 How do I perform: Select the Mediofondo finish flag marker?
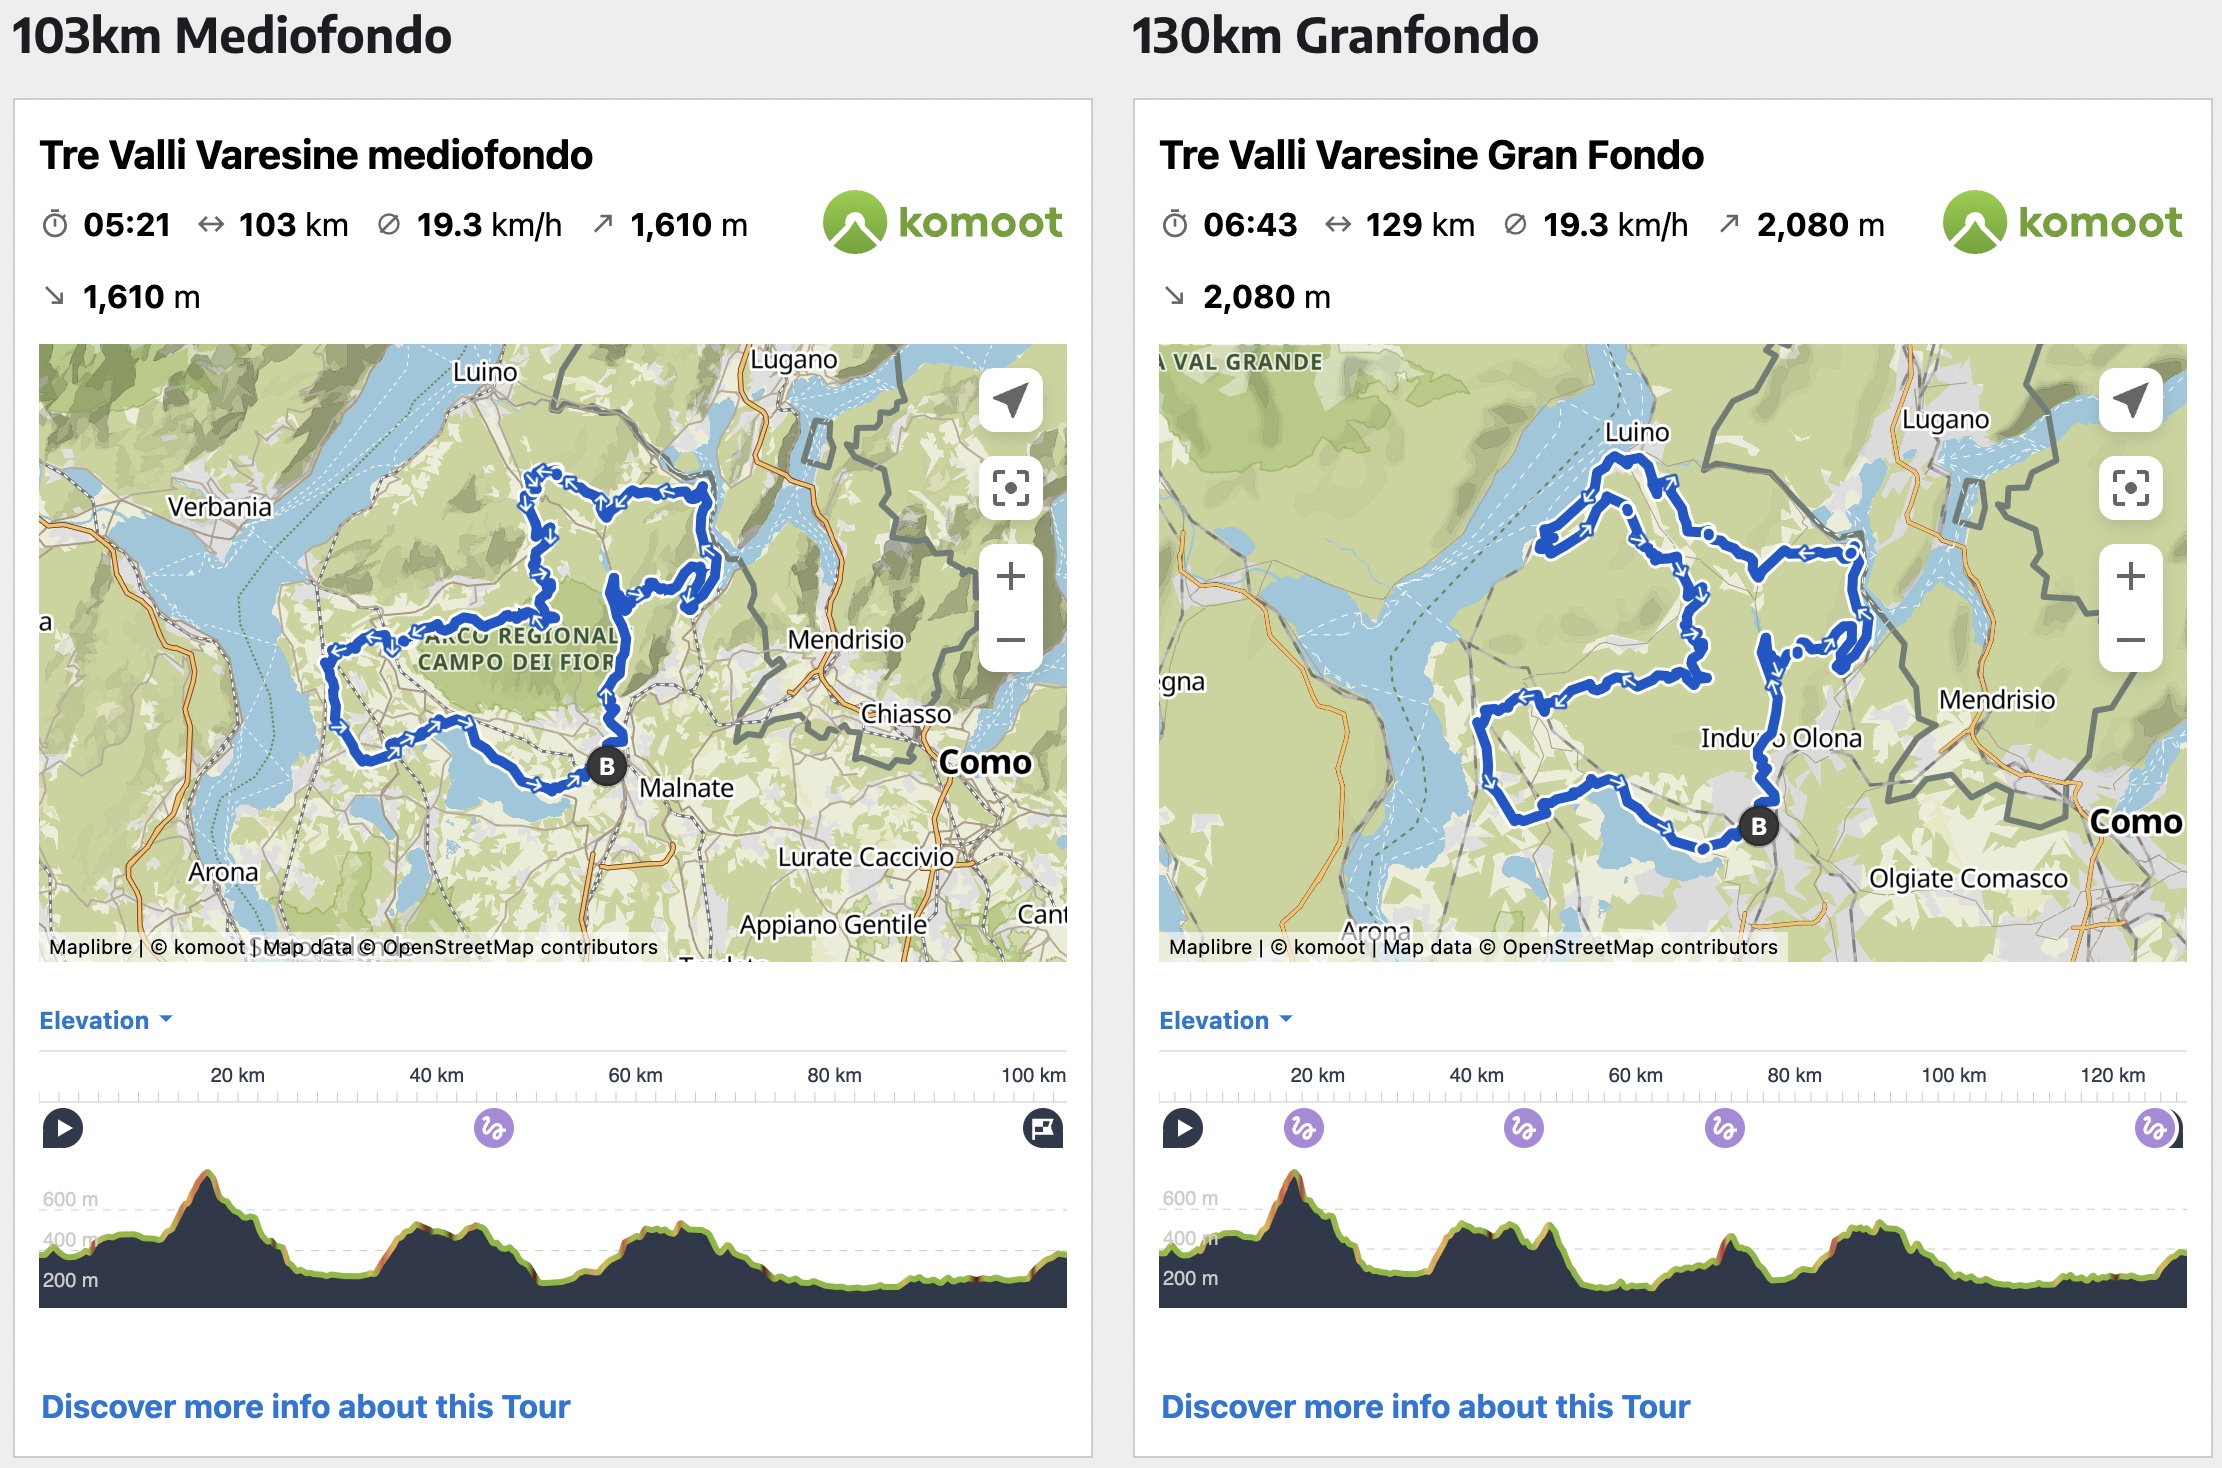tap(1042, 1129)
